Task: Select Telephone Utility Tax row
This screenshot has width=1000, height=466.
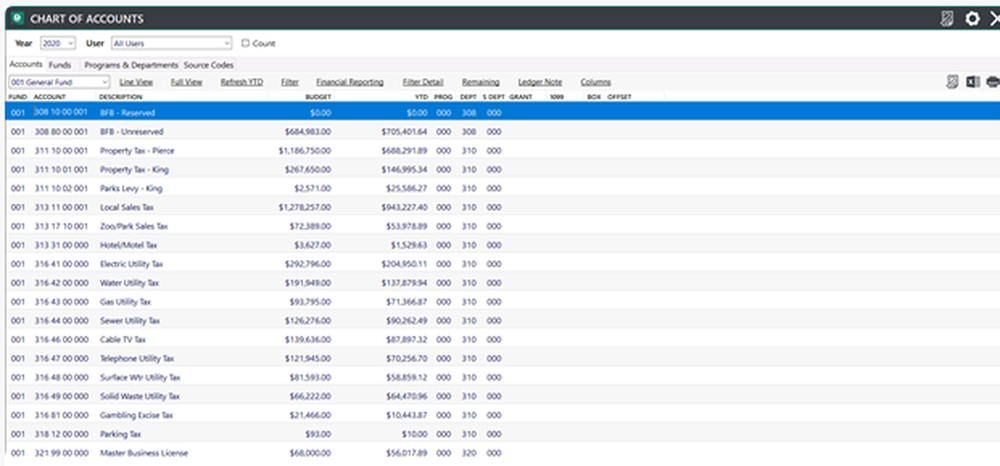Action: (x=503, y=358)
